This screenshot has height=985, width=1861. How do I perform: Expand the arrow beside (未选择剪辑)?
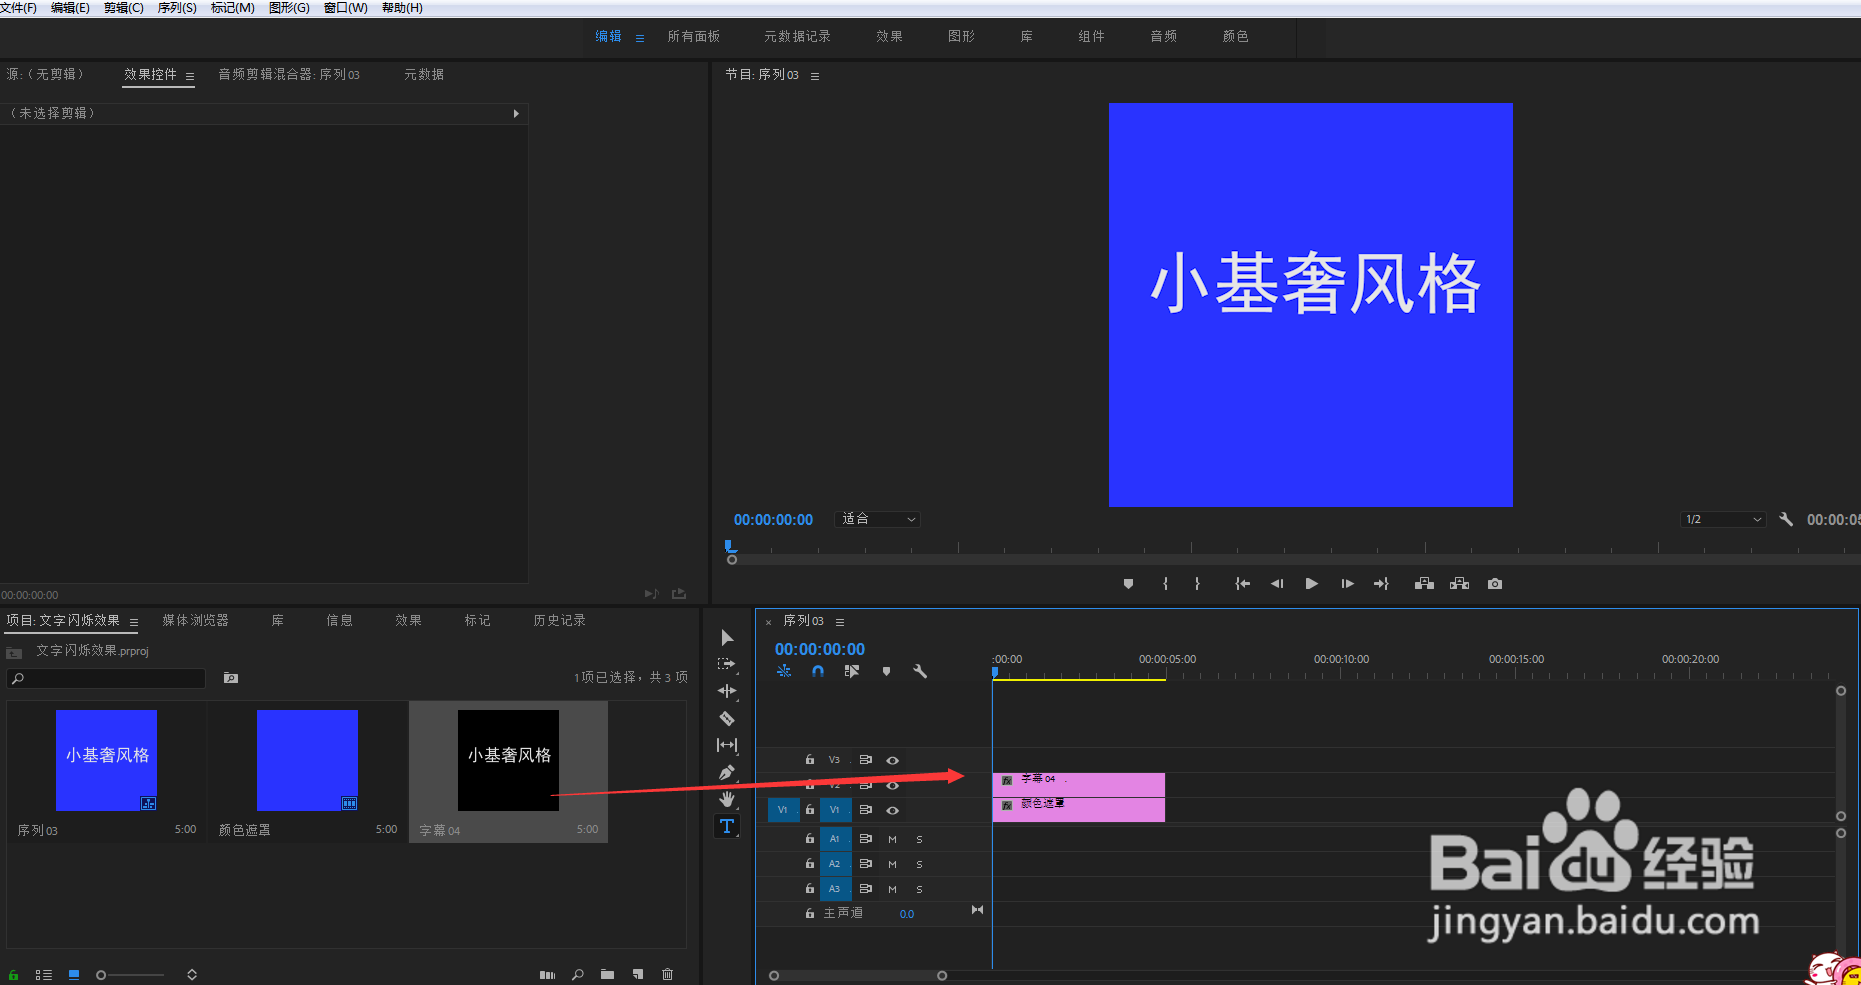point(516,114)
